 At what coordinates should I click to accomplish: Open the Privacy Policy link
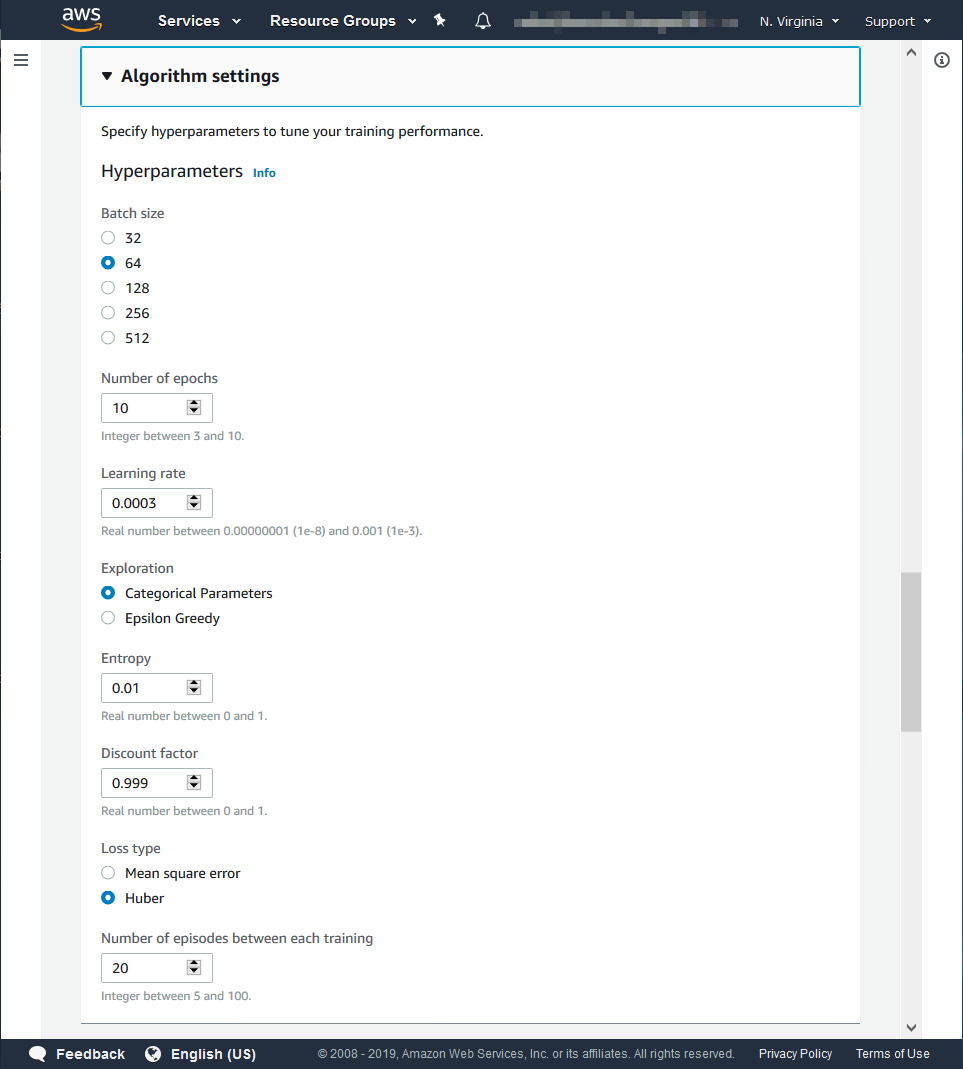(795, 1054)
